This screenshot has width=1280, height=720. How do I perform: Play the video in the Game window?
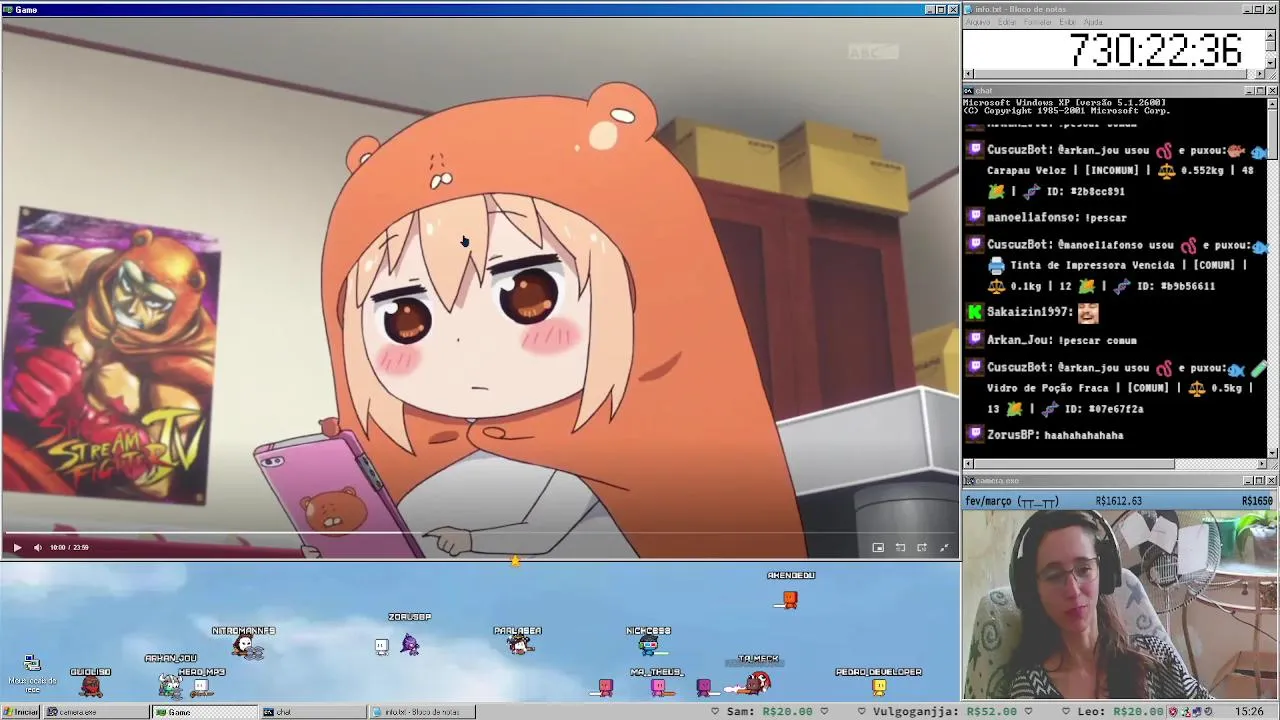[17, 547]
